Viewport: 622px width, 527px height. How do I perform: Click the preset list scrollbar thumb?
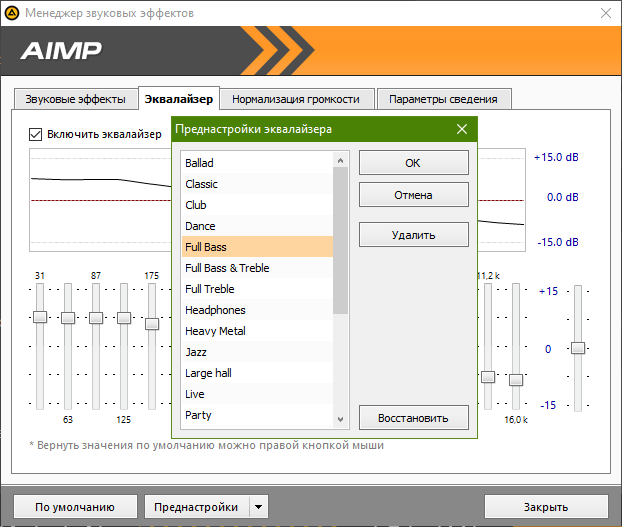pos(340,240)
